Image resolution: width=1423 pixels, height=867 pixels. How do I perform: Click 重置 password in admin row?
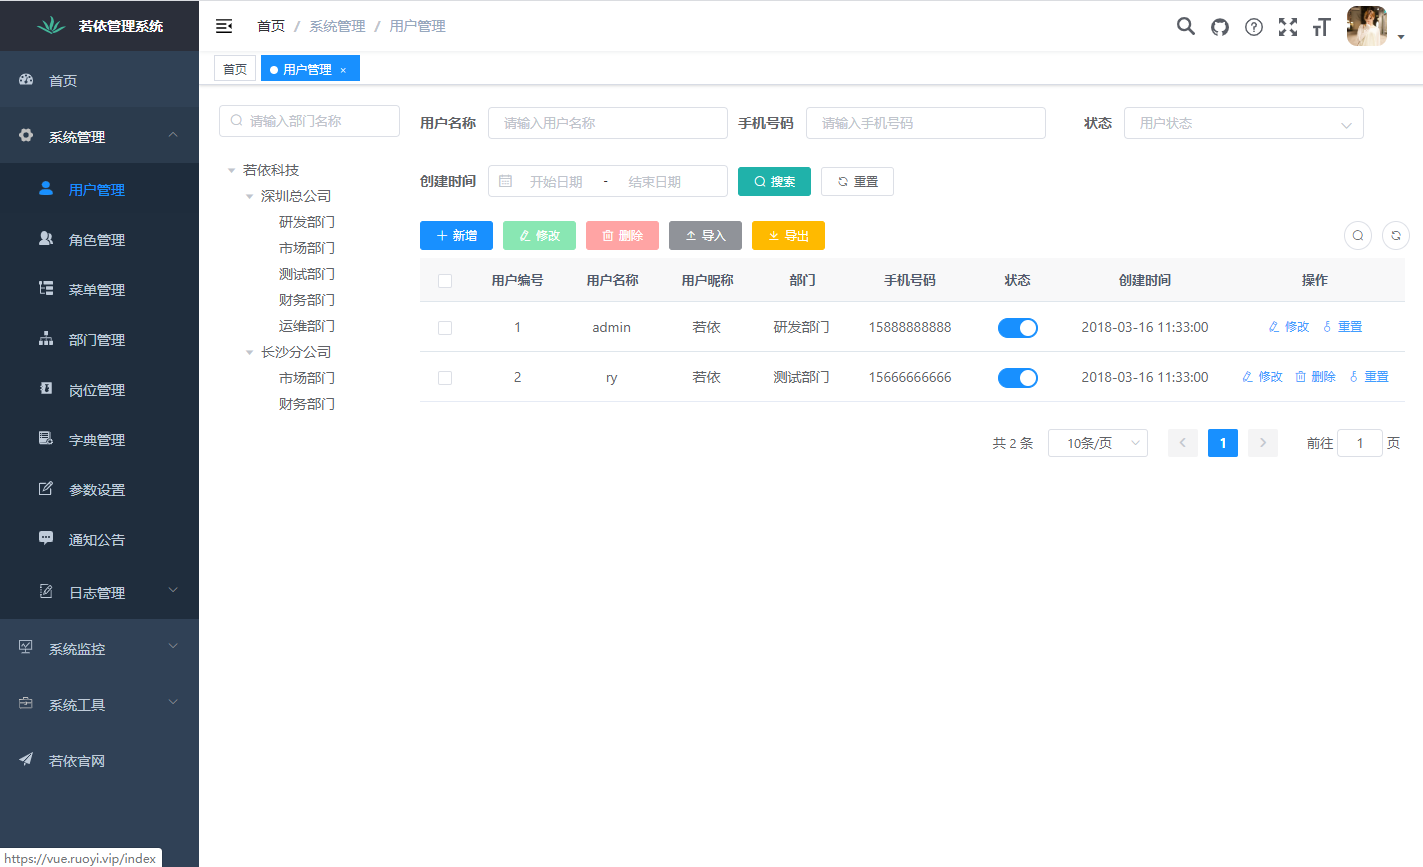[1342, 327]
